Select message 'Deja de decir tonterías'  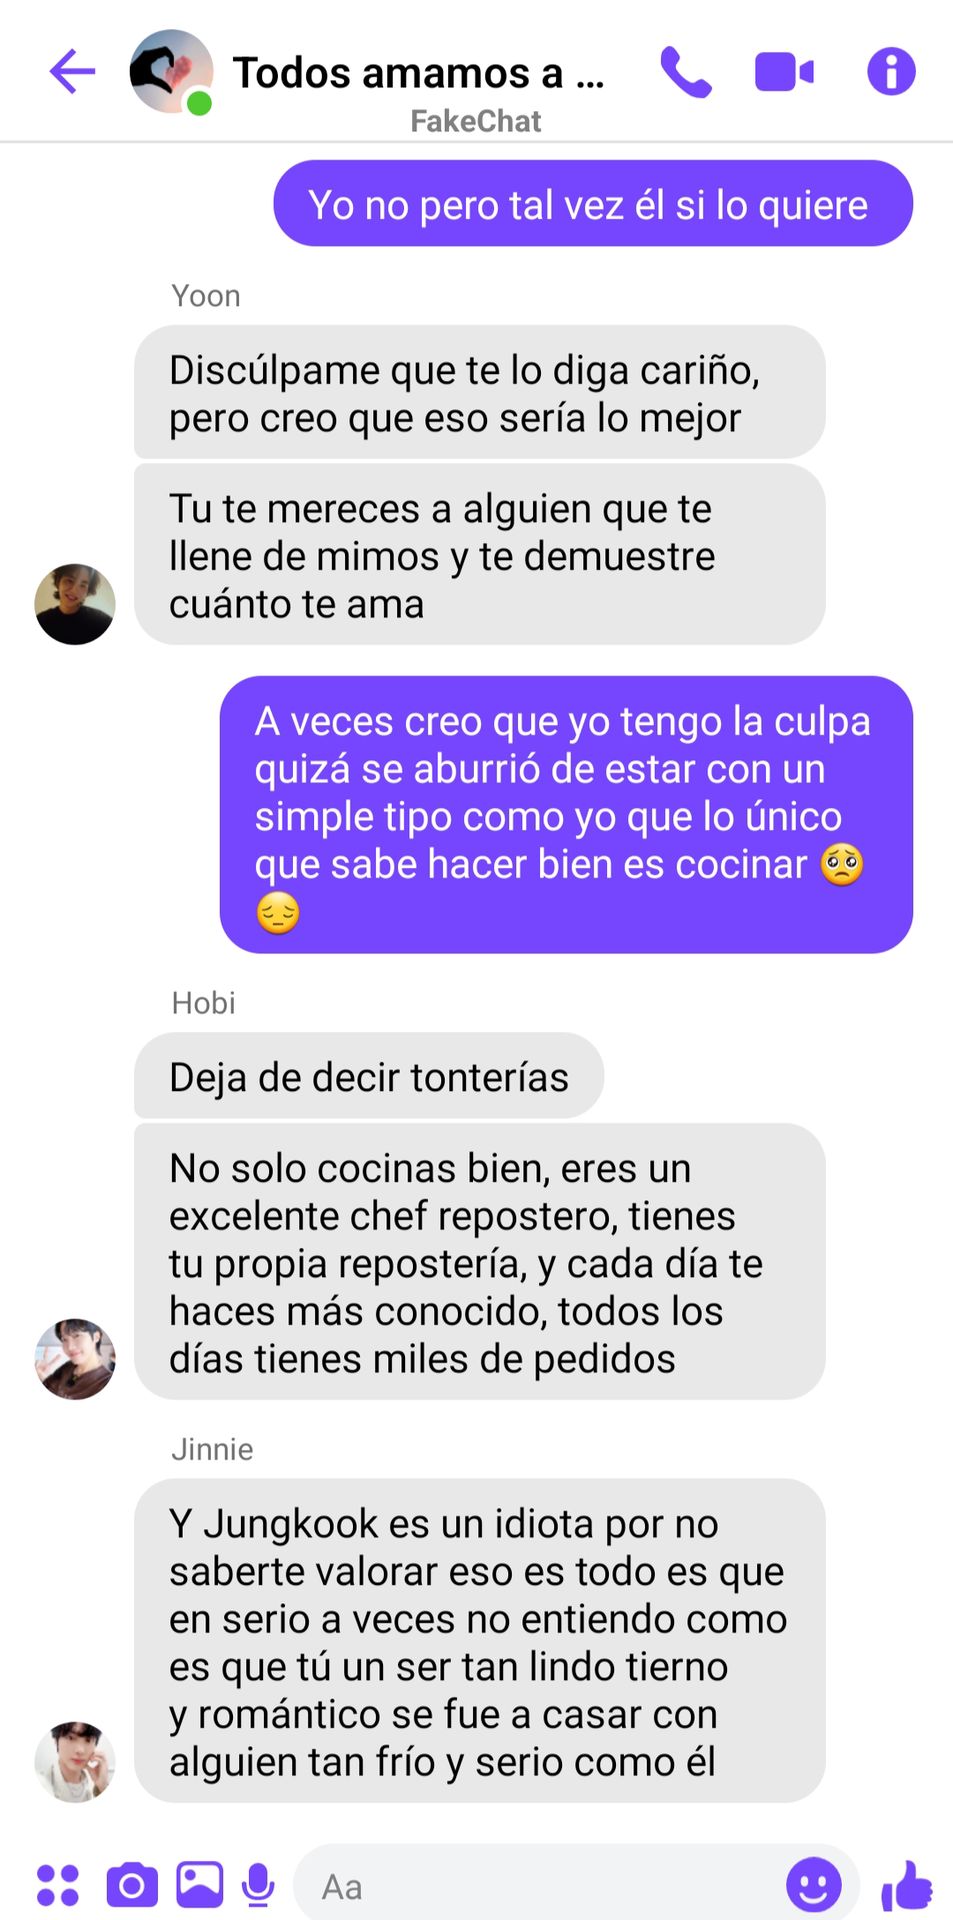click(369, 1076)
